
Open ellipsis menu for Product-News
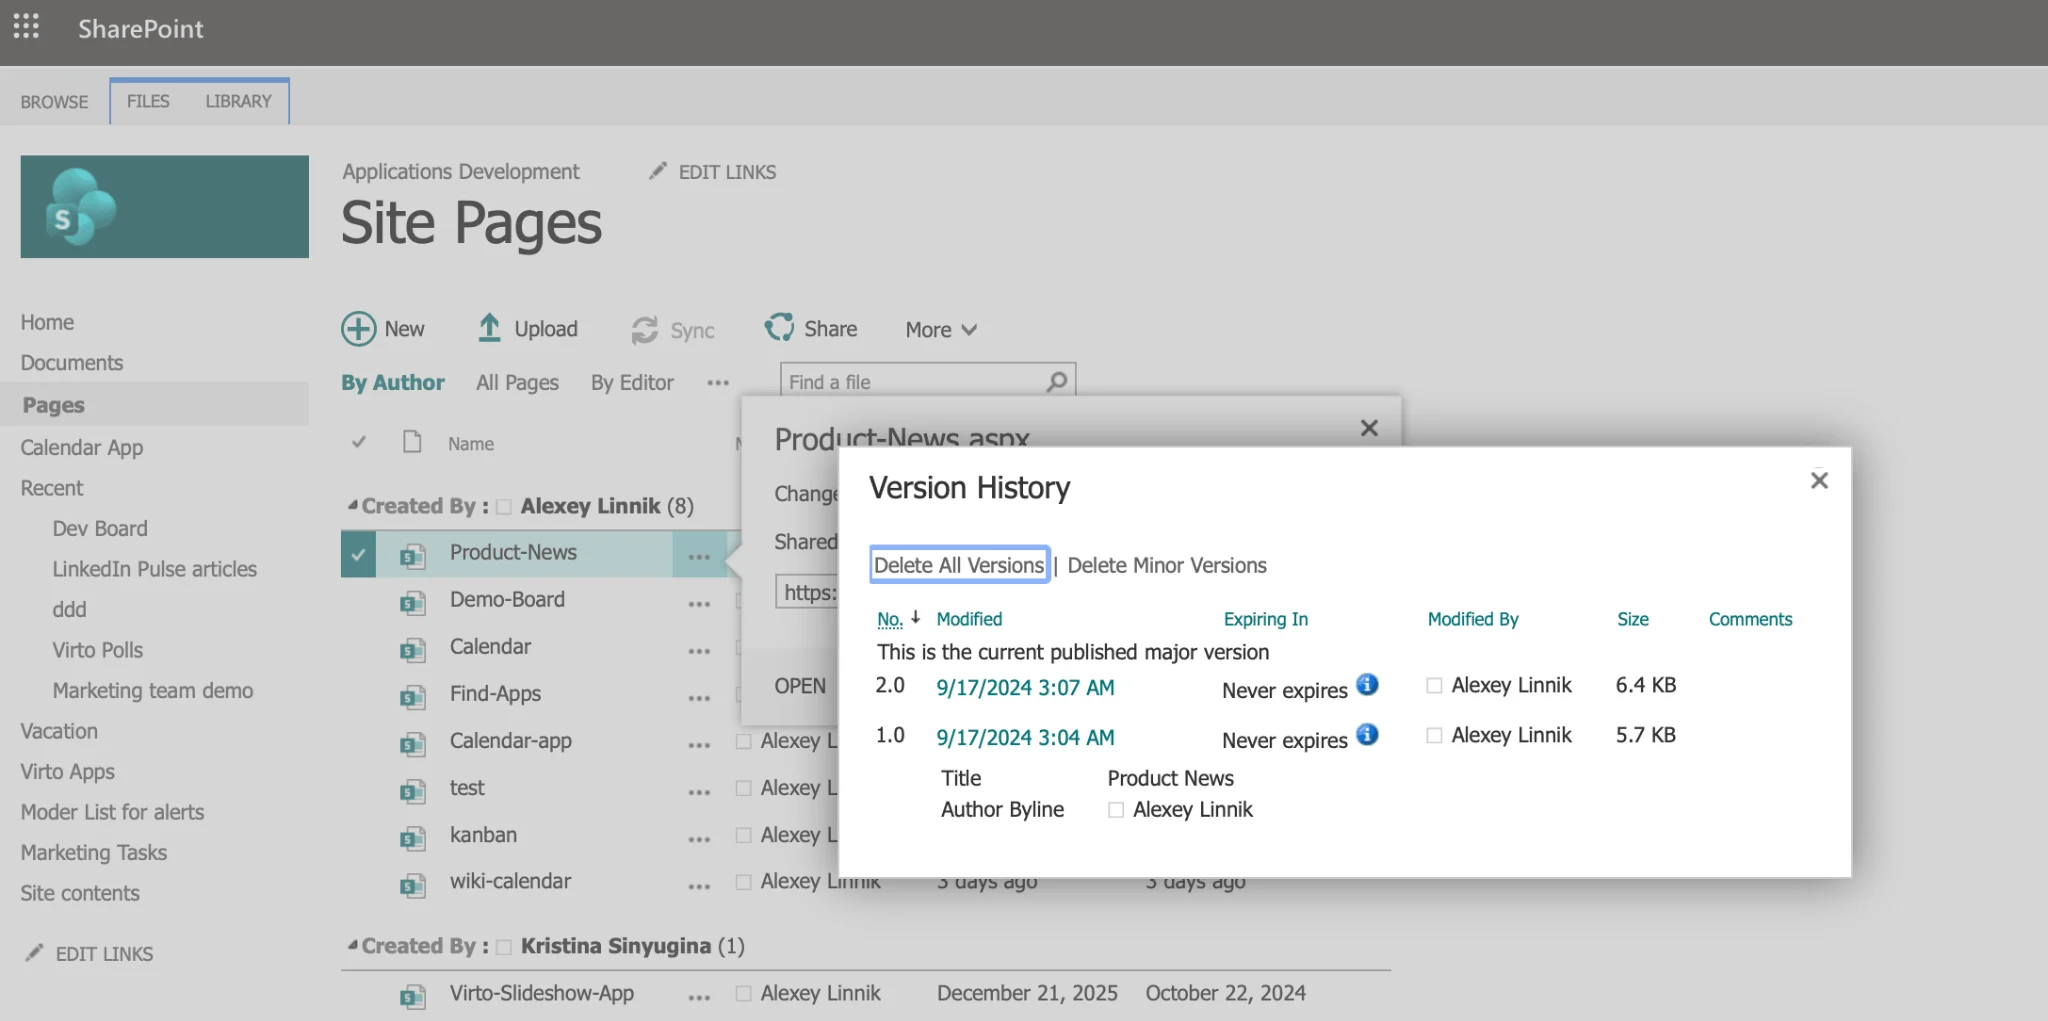click(x=699, y=556)
